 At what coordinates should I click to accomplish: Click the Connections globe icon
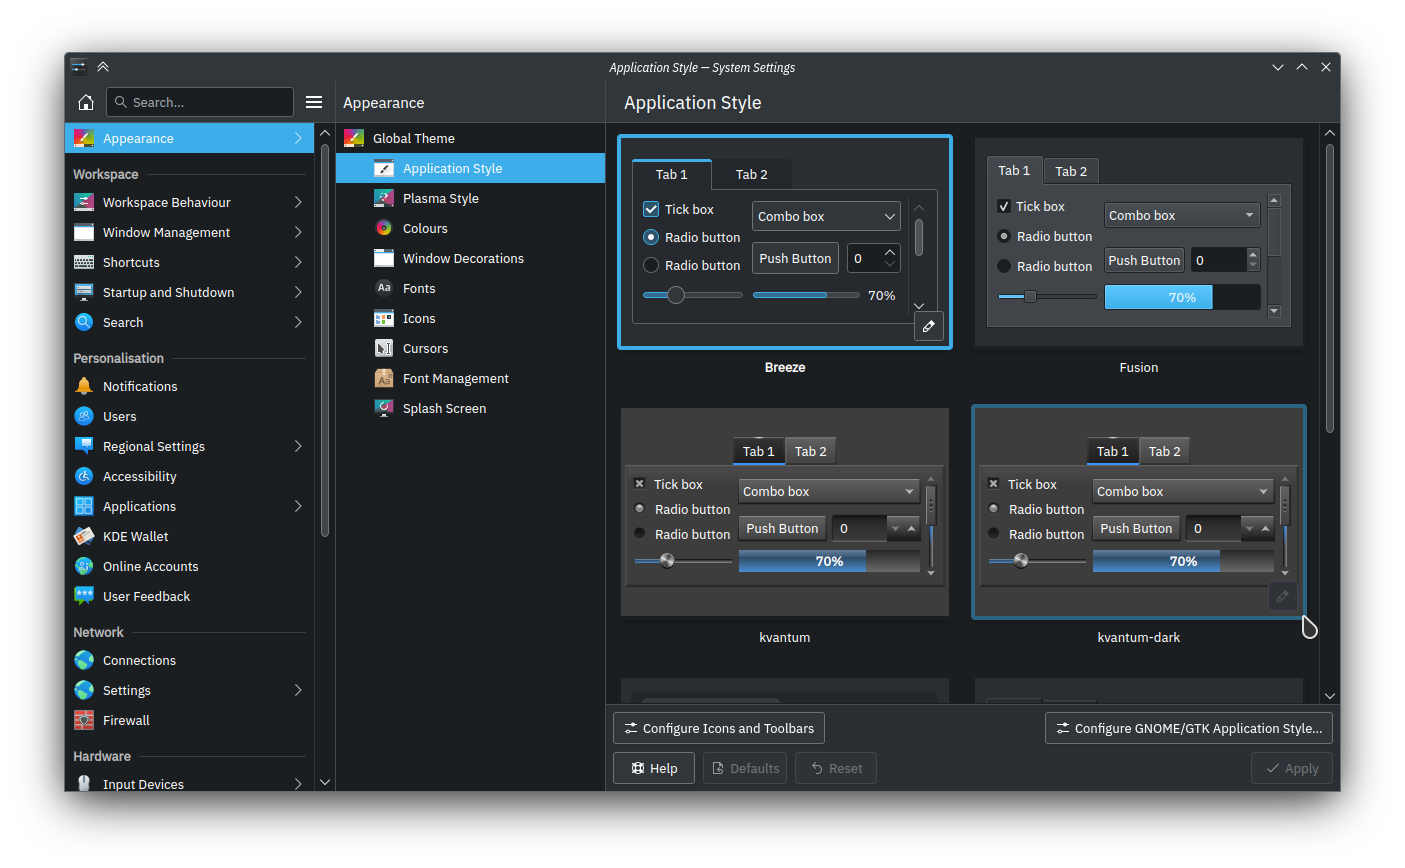tap(84, 660)
